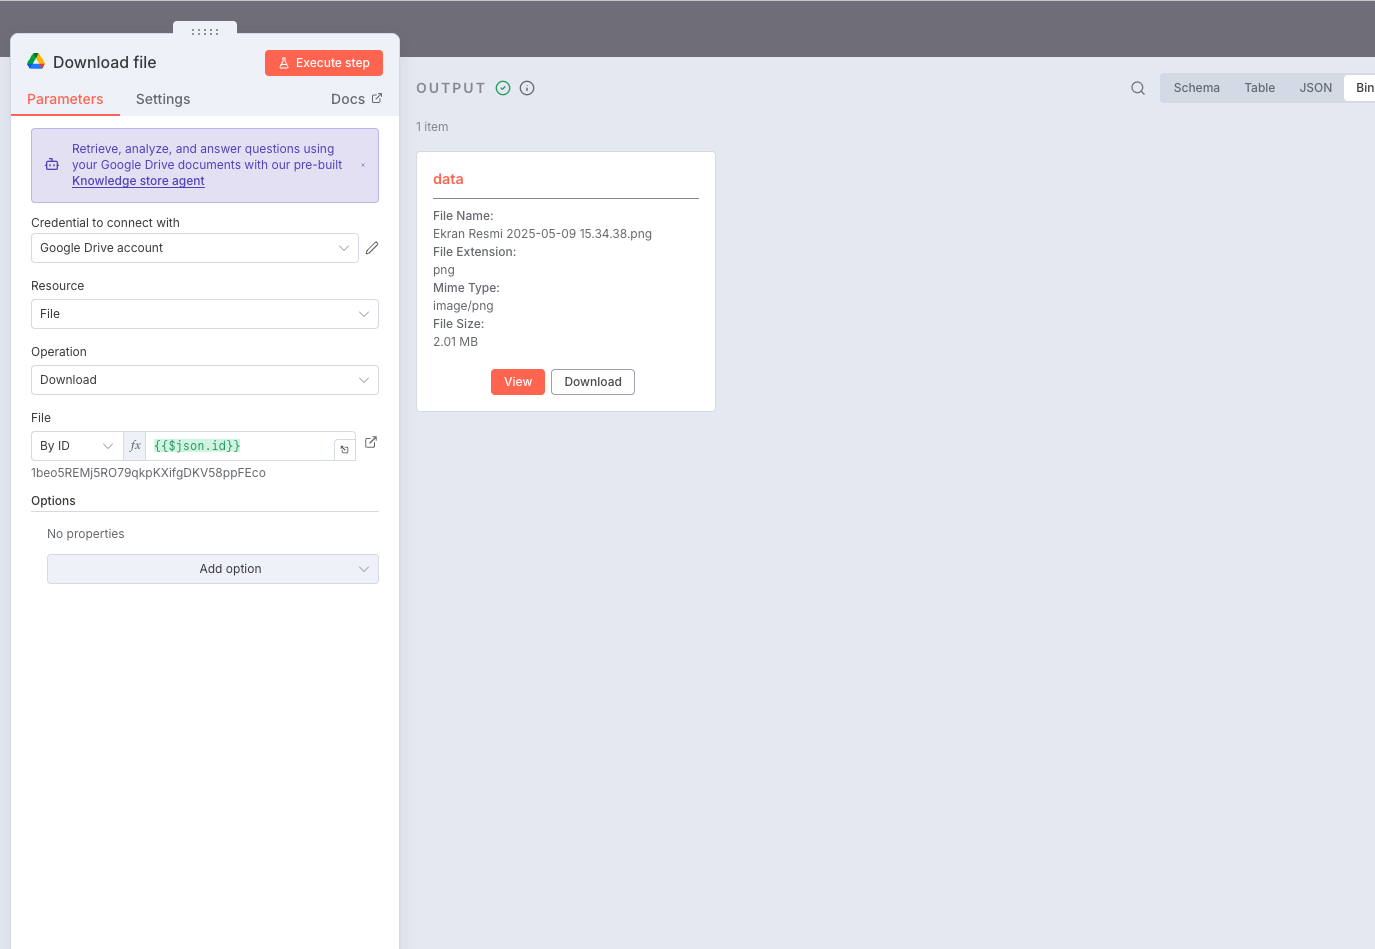Open the expression editor expand icon

344,450
